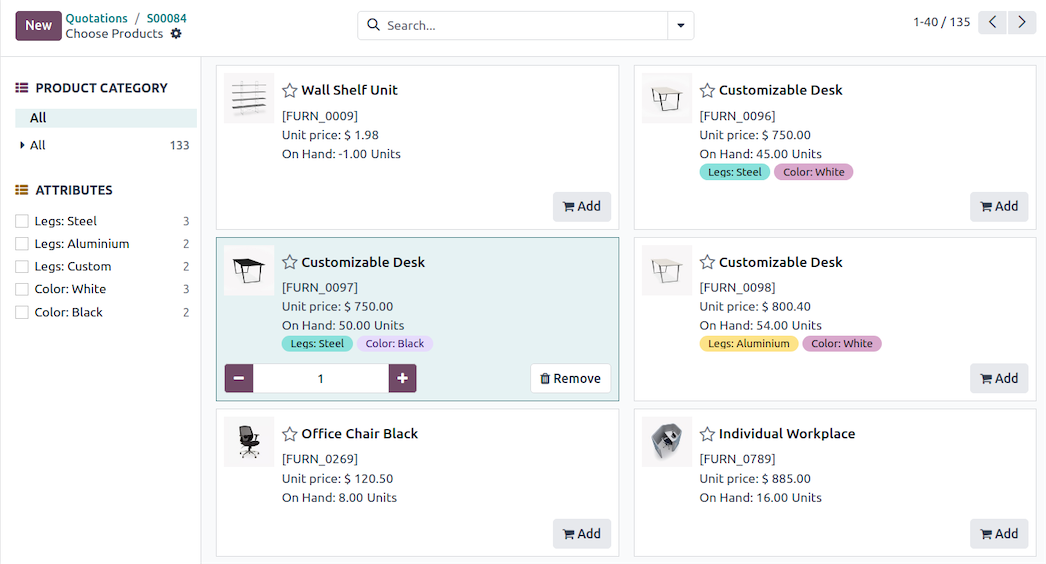Tick the Color: Black attribute checkbox

[x=22, y=312]
